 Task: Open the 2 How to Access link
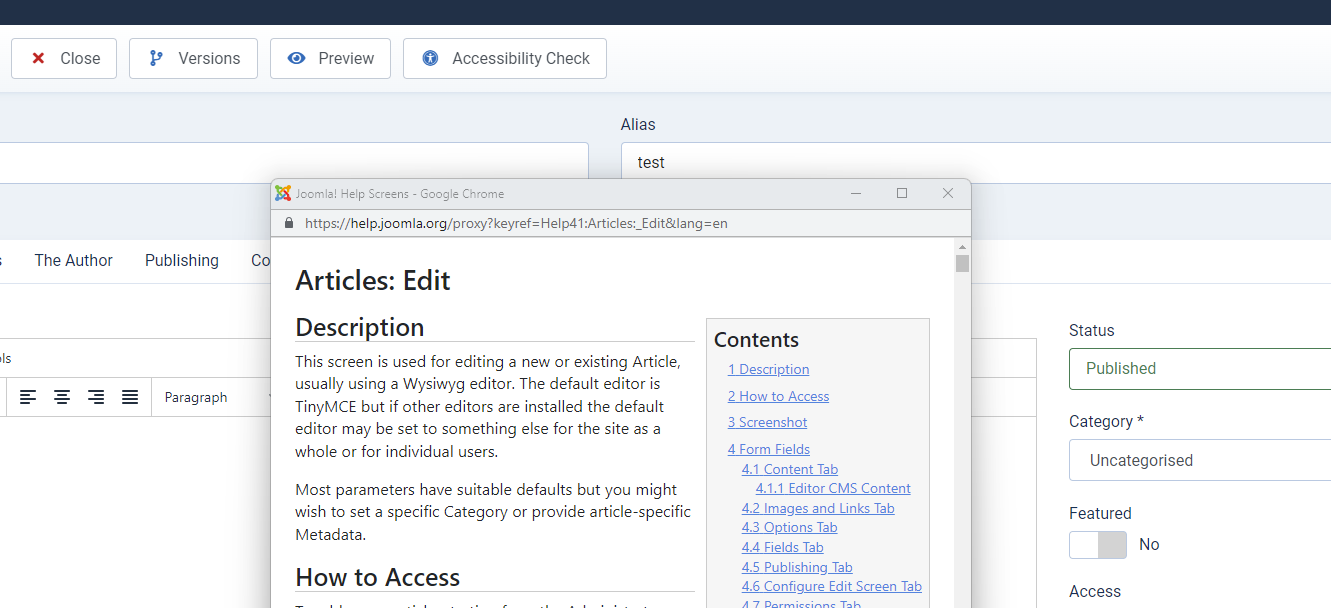[x=778, y=396]
